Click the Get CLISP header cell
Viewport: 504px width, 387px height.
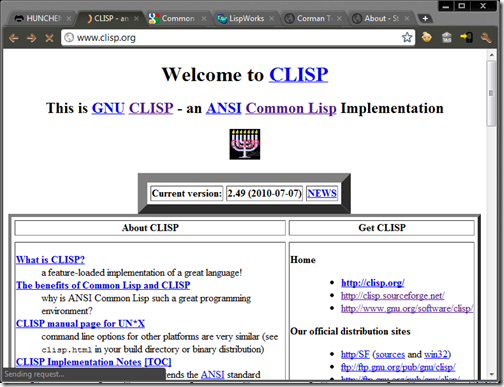pyautogui.click(x=382, y=228)
